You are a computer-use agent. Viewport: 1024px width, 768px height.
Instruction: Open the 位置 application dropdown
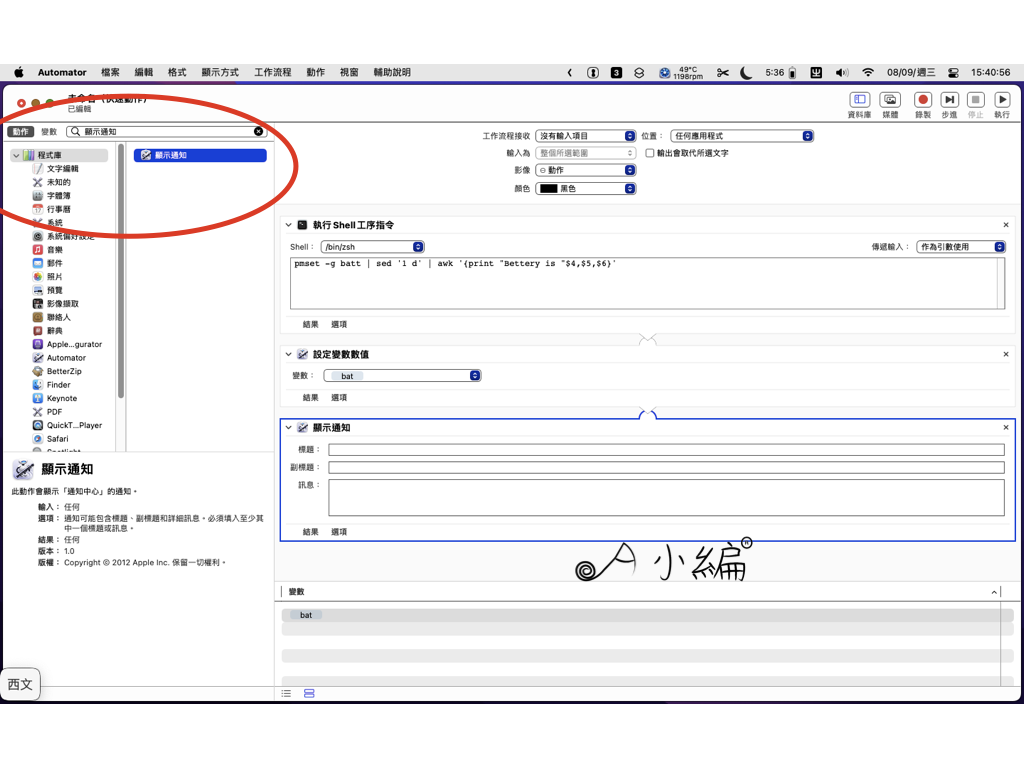pos(742,136)
